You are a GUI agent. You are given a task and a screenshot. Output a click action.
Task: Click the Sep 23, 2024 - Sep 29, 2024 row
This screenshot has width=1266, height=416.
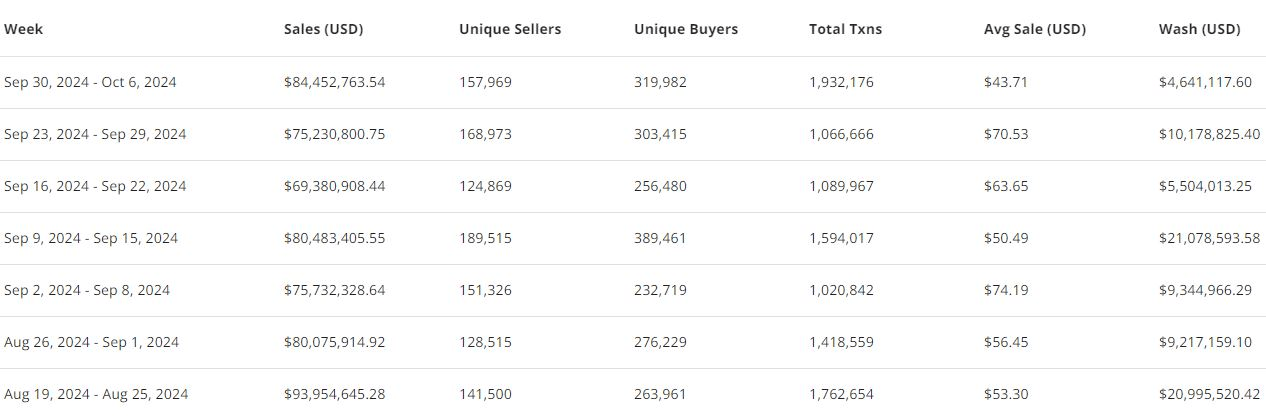coord(95,134)
